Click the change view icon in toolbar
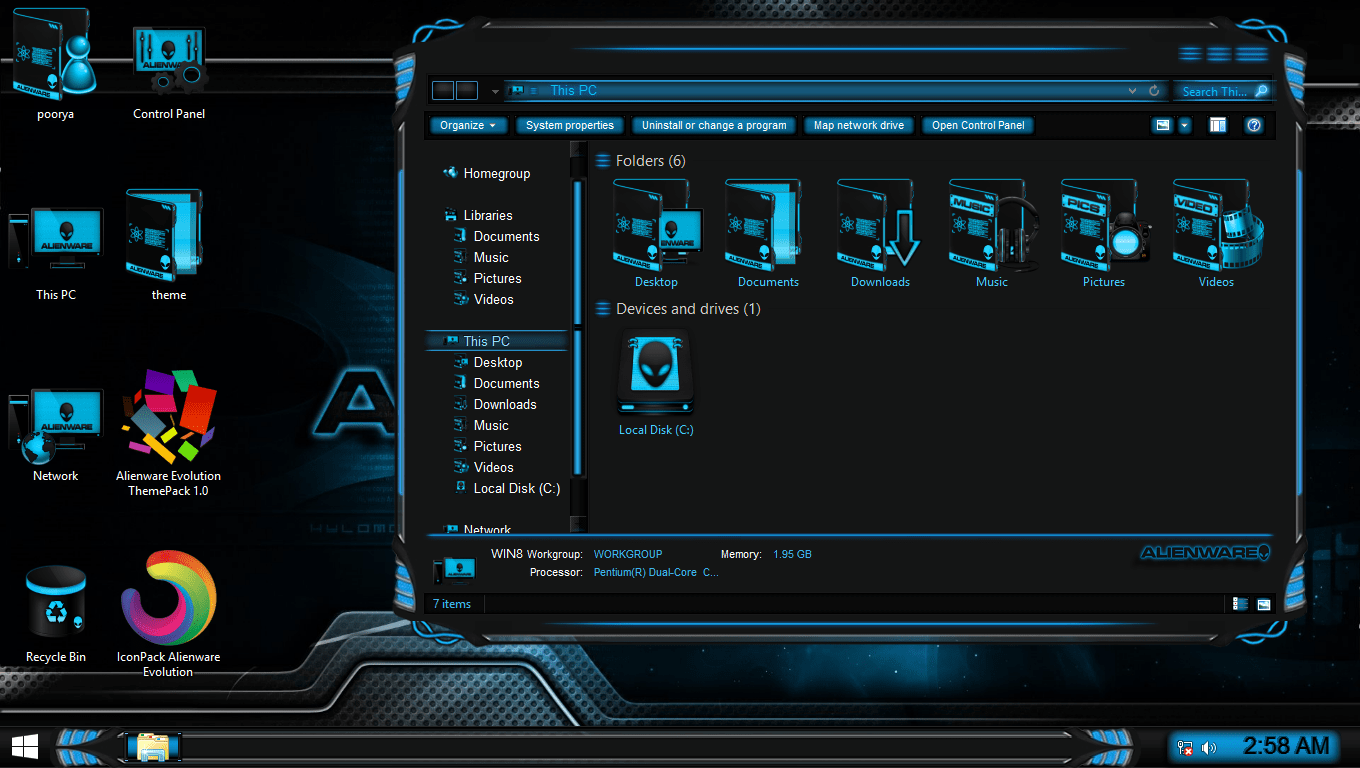Screen dimensions: 1360x768 [1162, 125]
